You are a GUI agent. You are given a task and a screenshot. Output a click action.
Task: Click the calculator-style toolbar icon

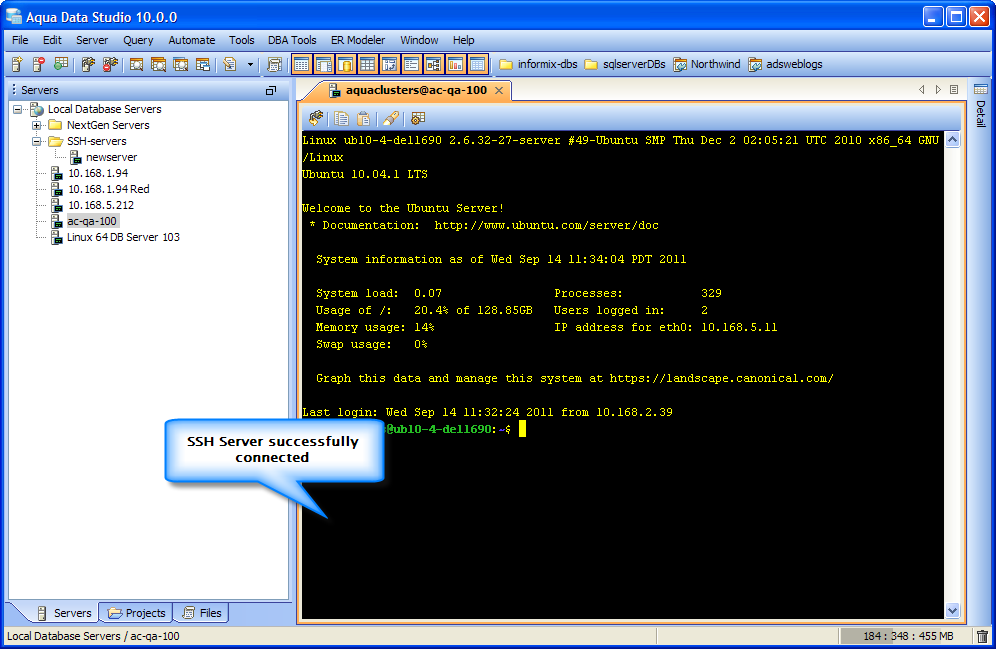coord(274,64)
